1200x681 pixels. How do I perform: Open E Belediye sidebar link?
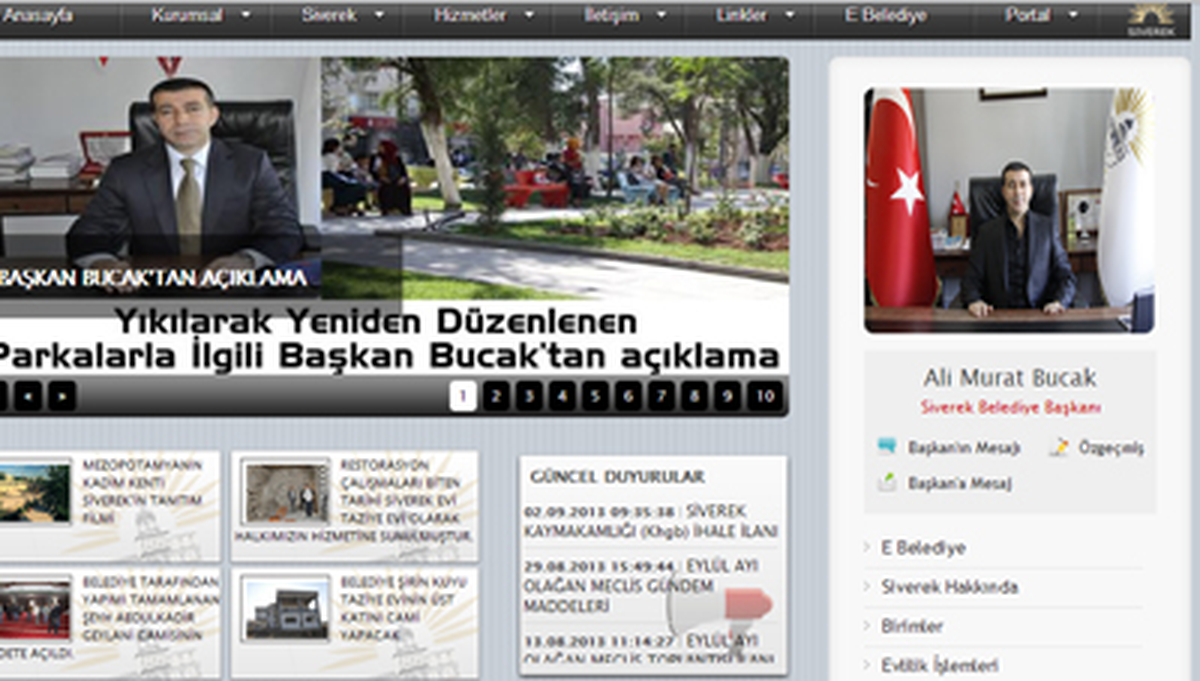pyautogui.click(x=923, y=548)
